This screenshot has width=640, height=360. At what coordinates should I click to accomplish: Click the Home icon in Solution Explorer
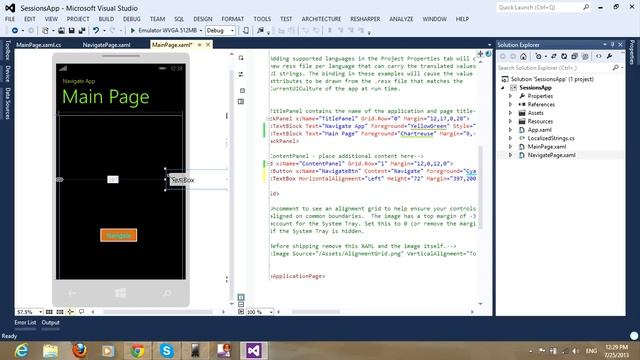click(523, 56)
